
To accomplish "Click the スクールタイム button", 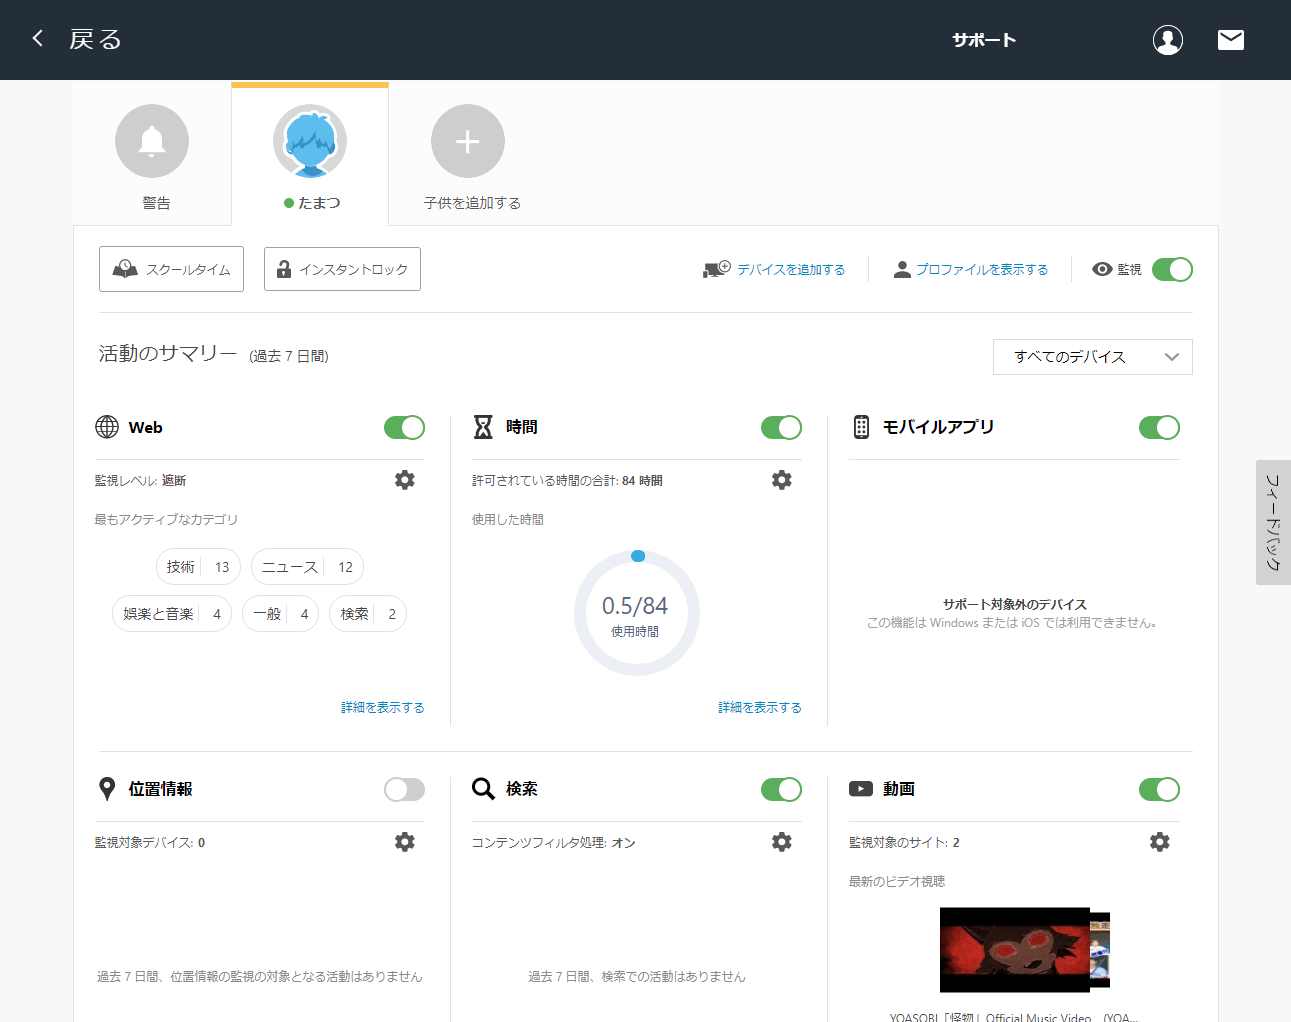I will pos(171,269).
